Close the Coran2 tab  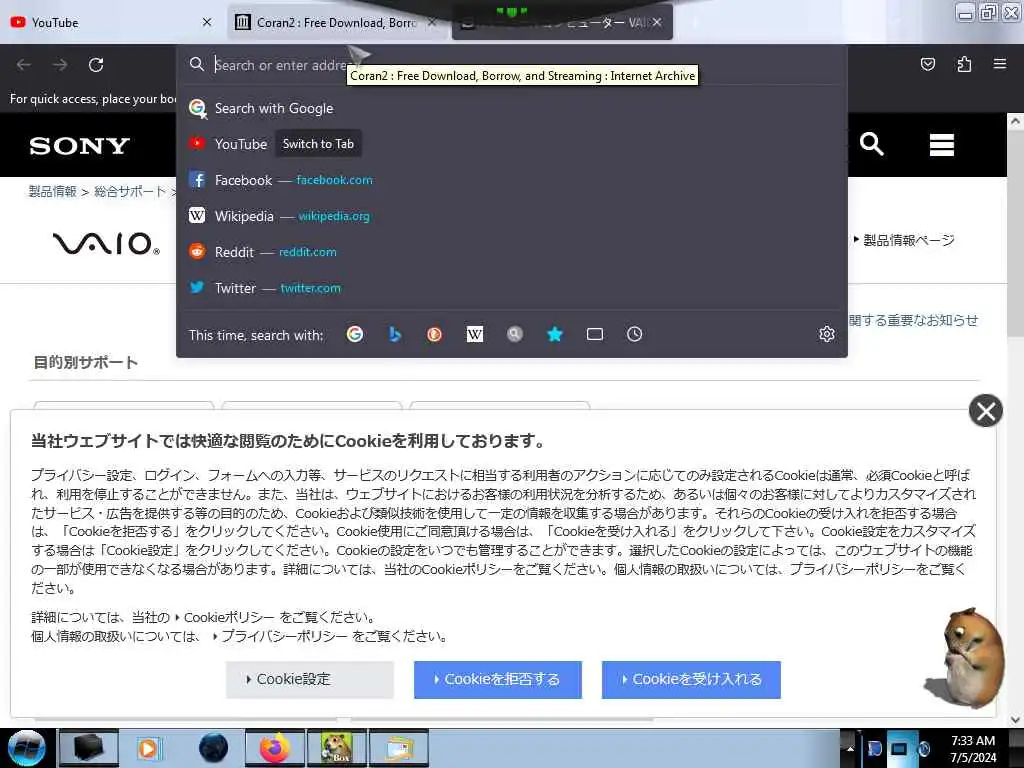click(x=432, y=22)
